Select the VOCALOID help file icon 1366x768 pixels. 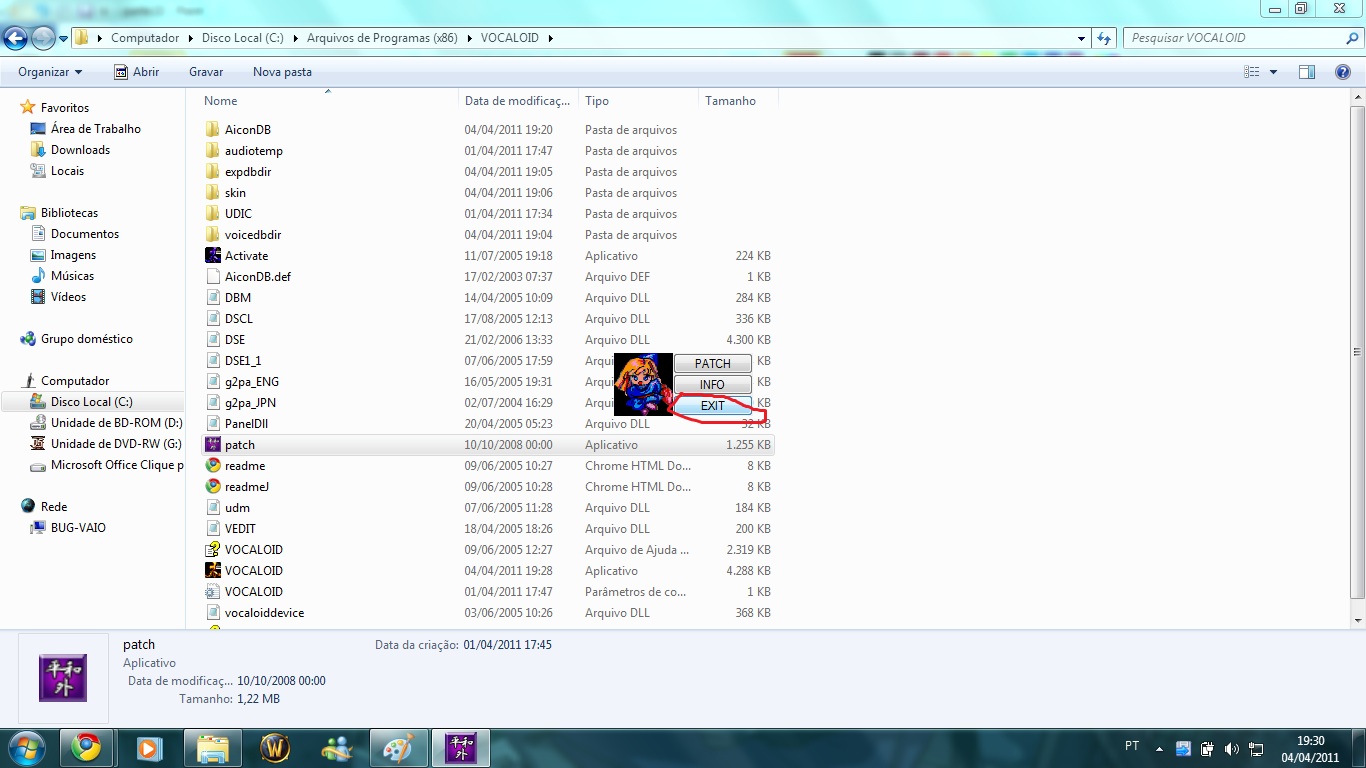tap(212, 550)
